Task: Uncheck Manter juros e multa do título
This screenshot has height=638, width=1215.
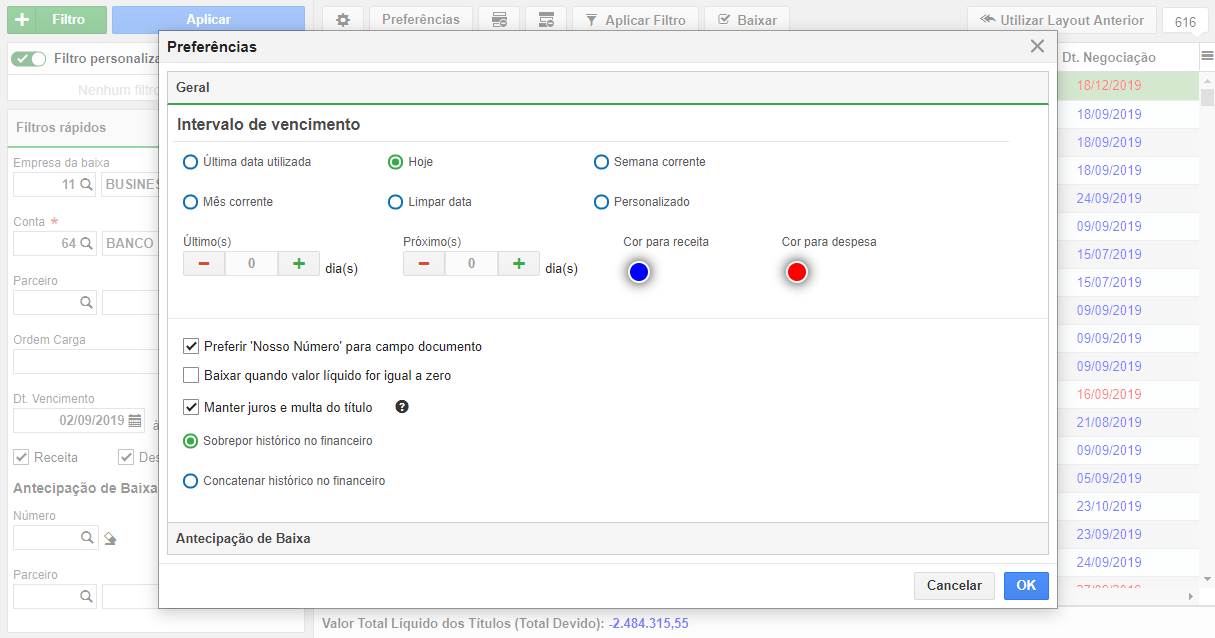Action: 191,407
